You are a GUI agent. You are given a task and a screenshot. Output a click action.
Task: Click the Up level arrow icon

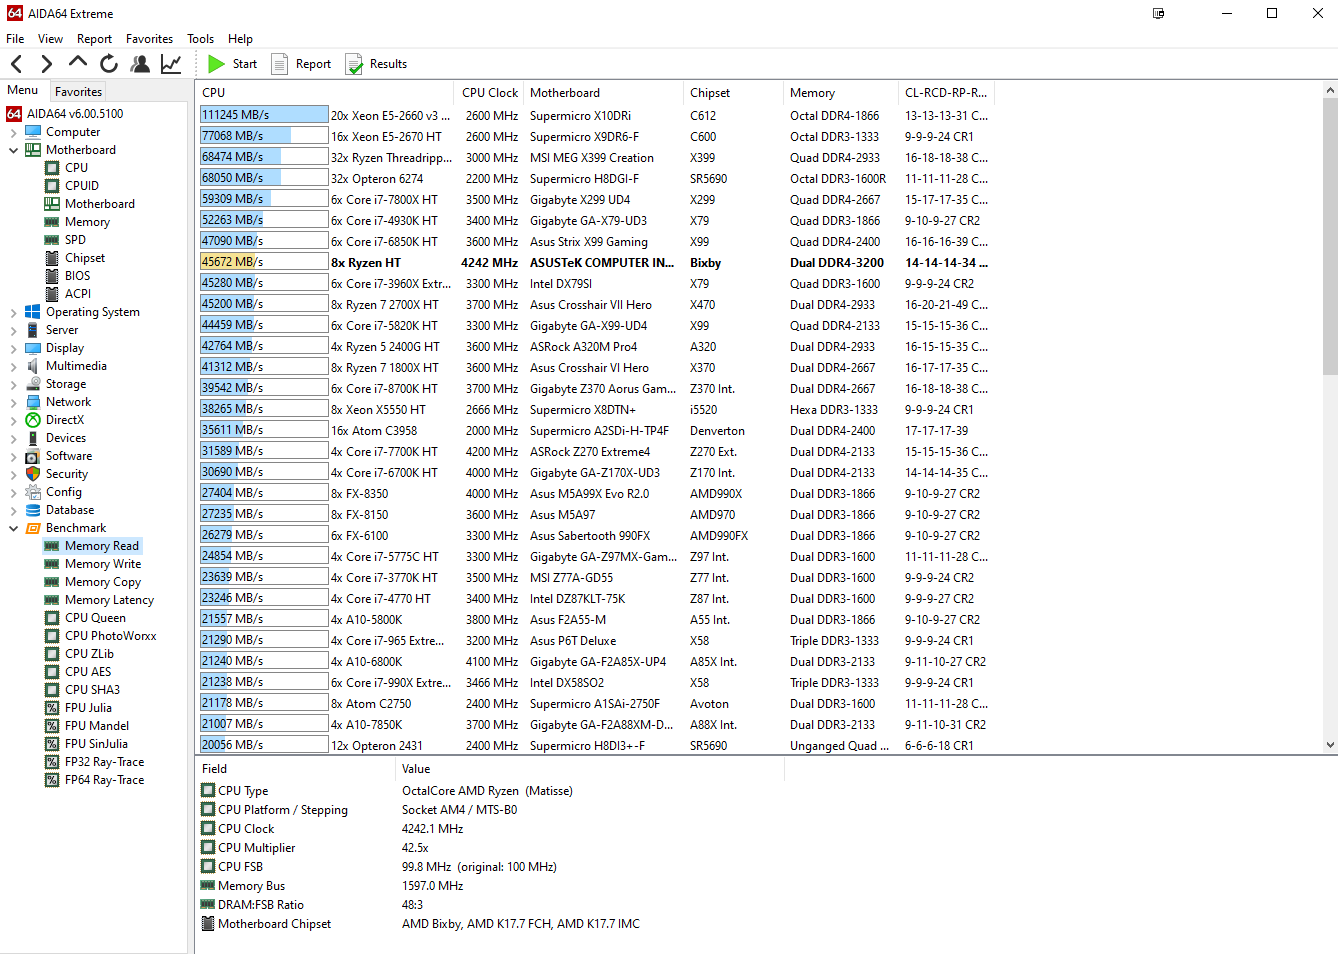(x=78, y=63)
